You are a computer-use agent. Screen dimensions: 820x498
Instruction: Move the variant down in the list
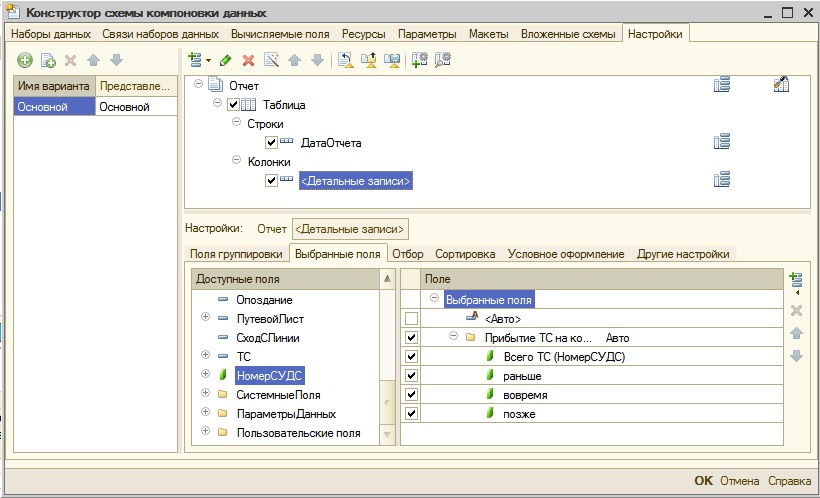tap(116, 60)
